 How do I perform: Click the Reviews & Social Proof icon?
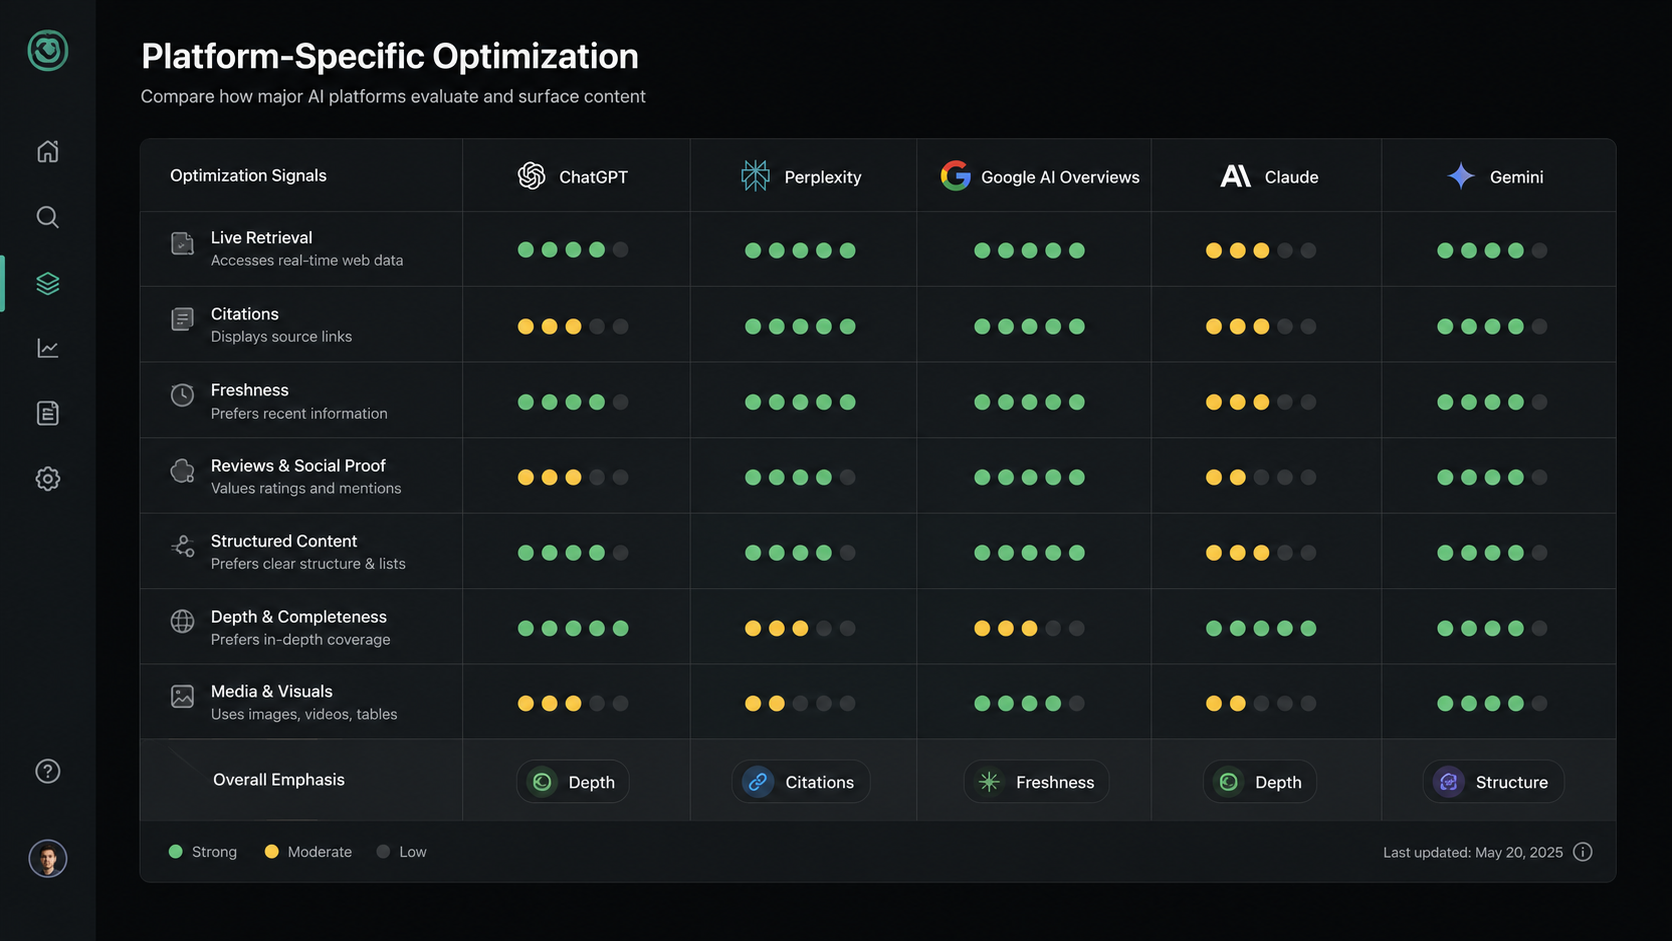click(x=182, y=471)
